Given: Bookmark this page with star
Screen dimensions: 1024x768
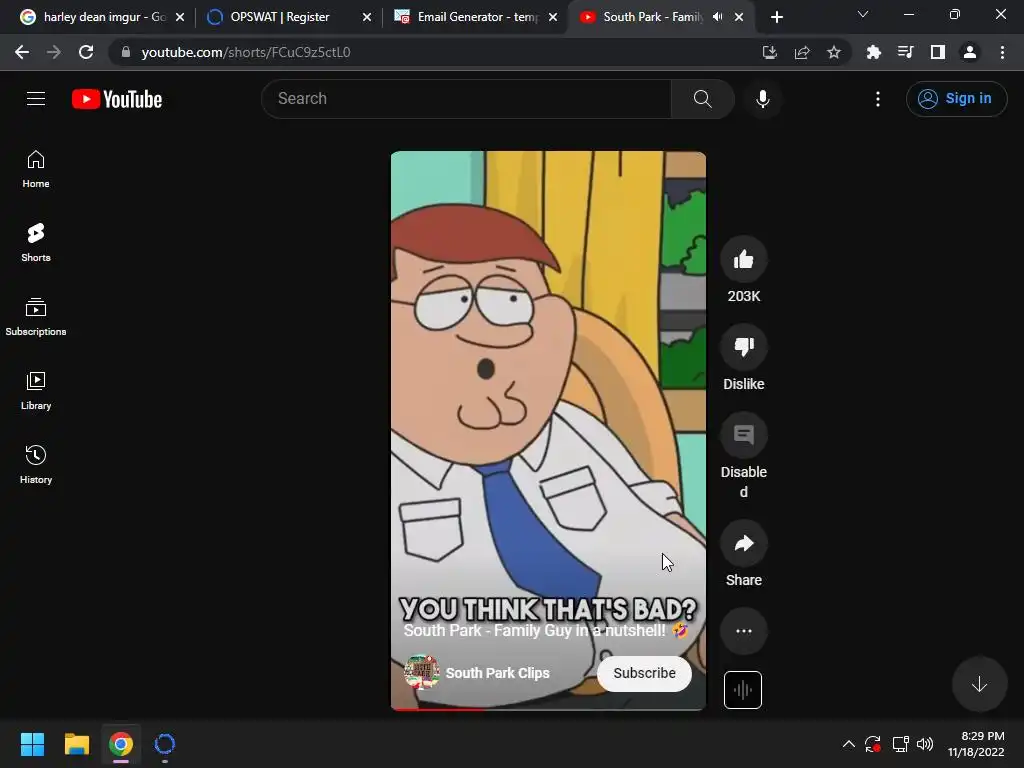Looking at the screenshot, I should pyautogui.click(x=833, y=52).
